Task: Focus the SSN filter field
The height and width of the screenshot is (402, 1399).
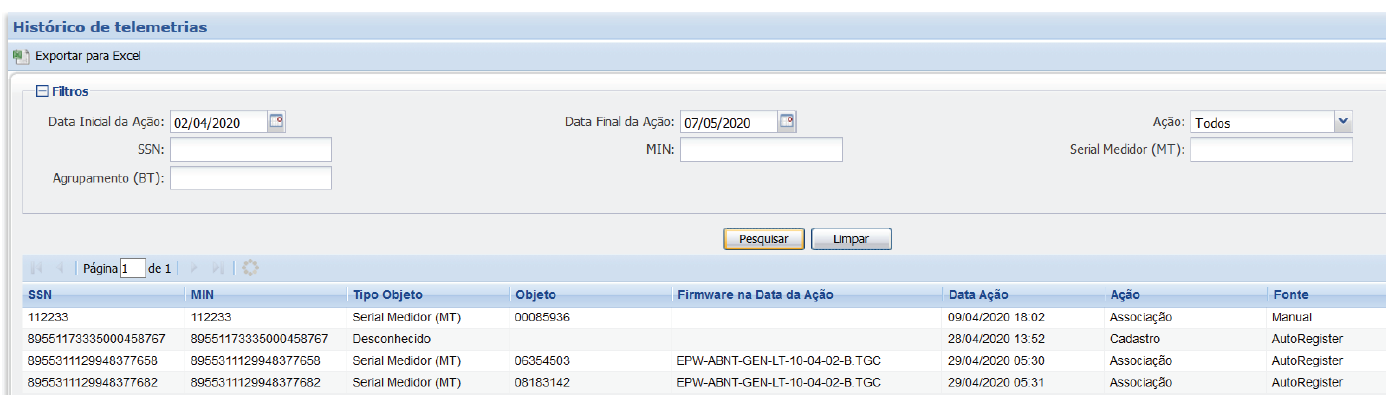Action: click(251, 150)
